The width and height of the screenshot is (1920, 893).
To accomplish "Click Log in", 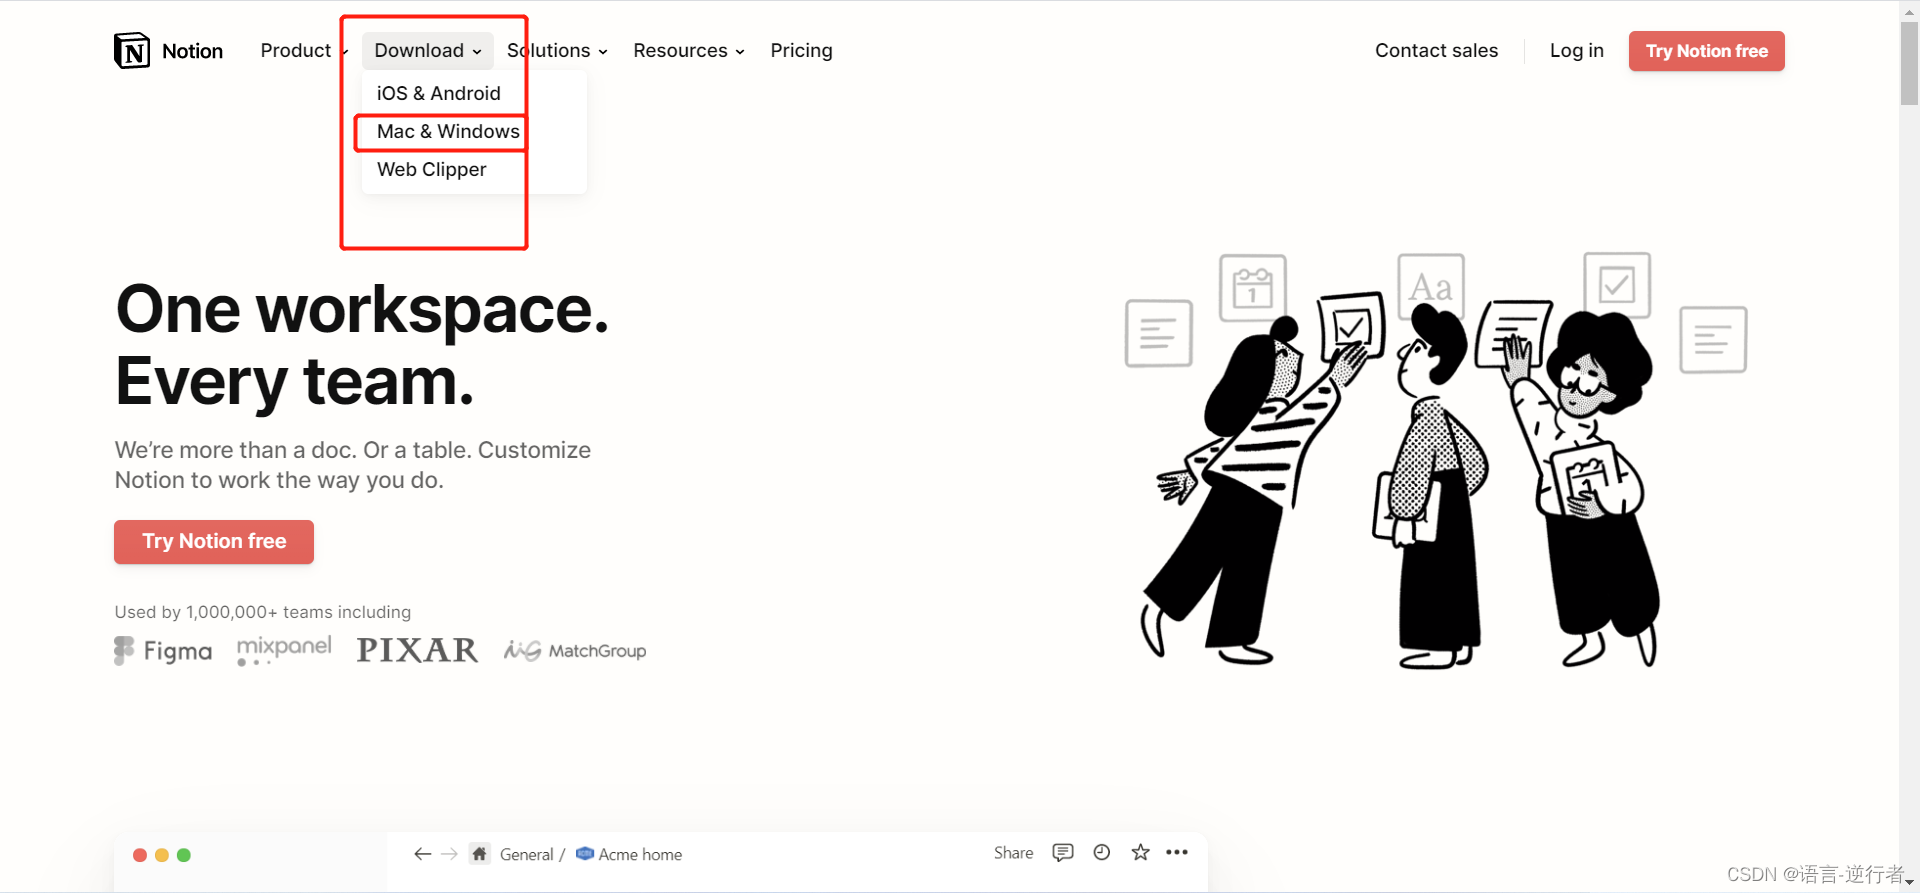I will (x=1577, y=51).
